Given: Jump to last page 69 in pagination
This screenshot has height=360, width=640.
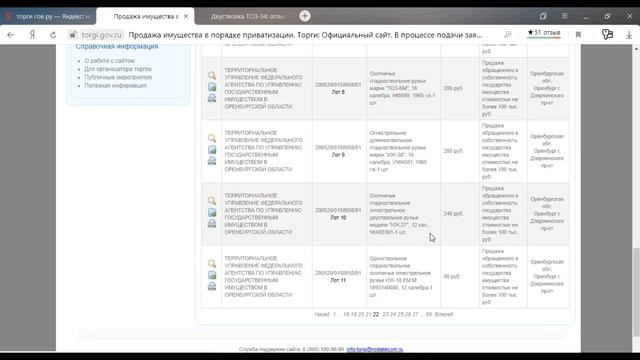Looking at the screenshot, I should (429, 315).
